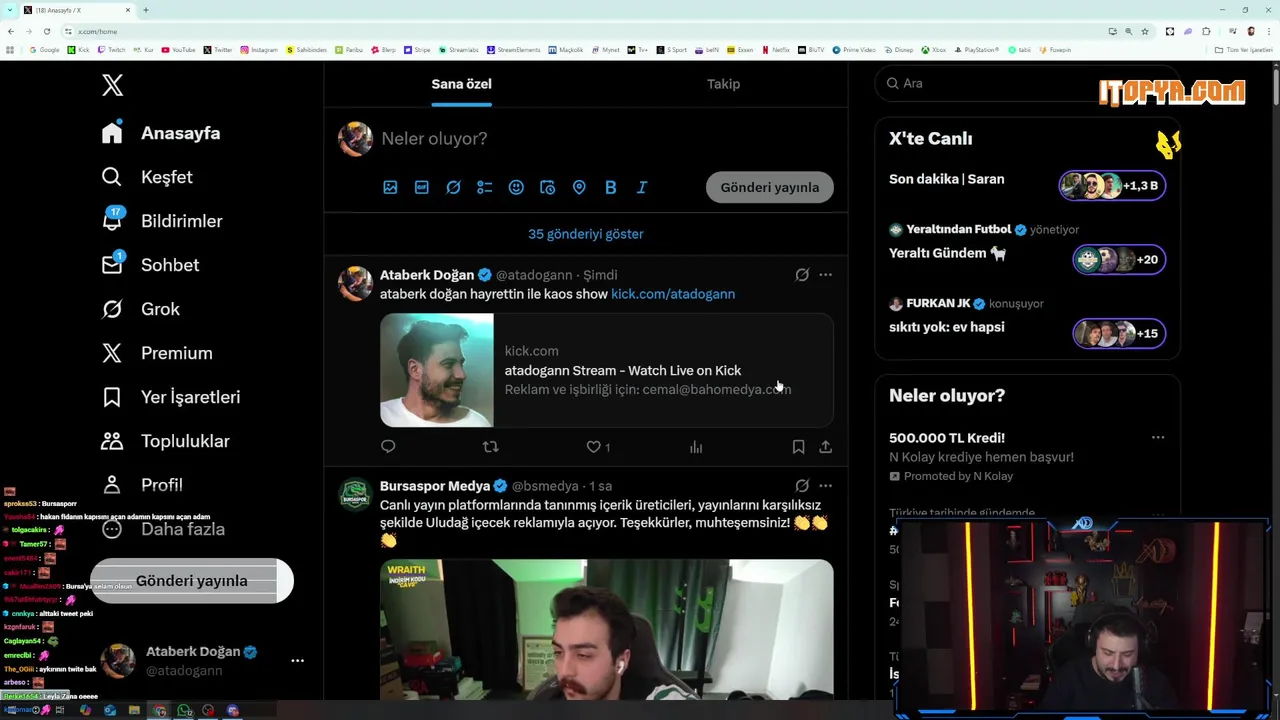Viewport: 1280px width, 720px height.
Task: Open Chrome three-dot menu
Action: (1269, 31)
